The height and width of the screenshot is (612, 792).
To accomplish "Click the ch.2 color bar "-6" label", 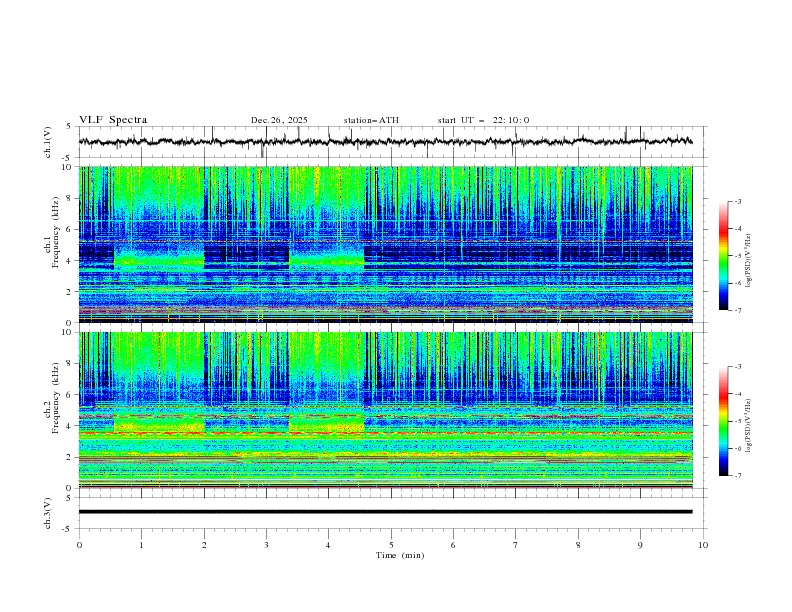I will pos(738,448).
